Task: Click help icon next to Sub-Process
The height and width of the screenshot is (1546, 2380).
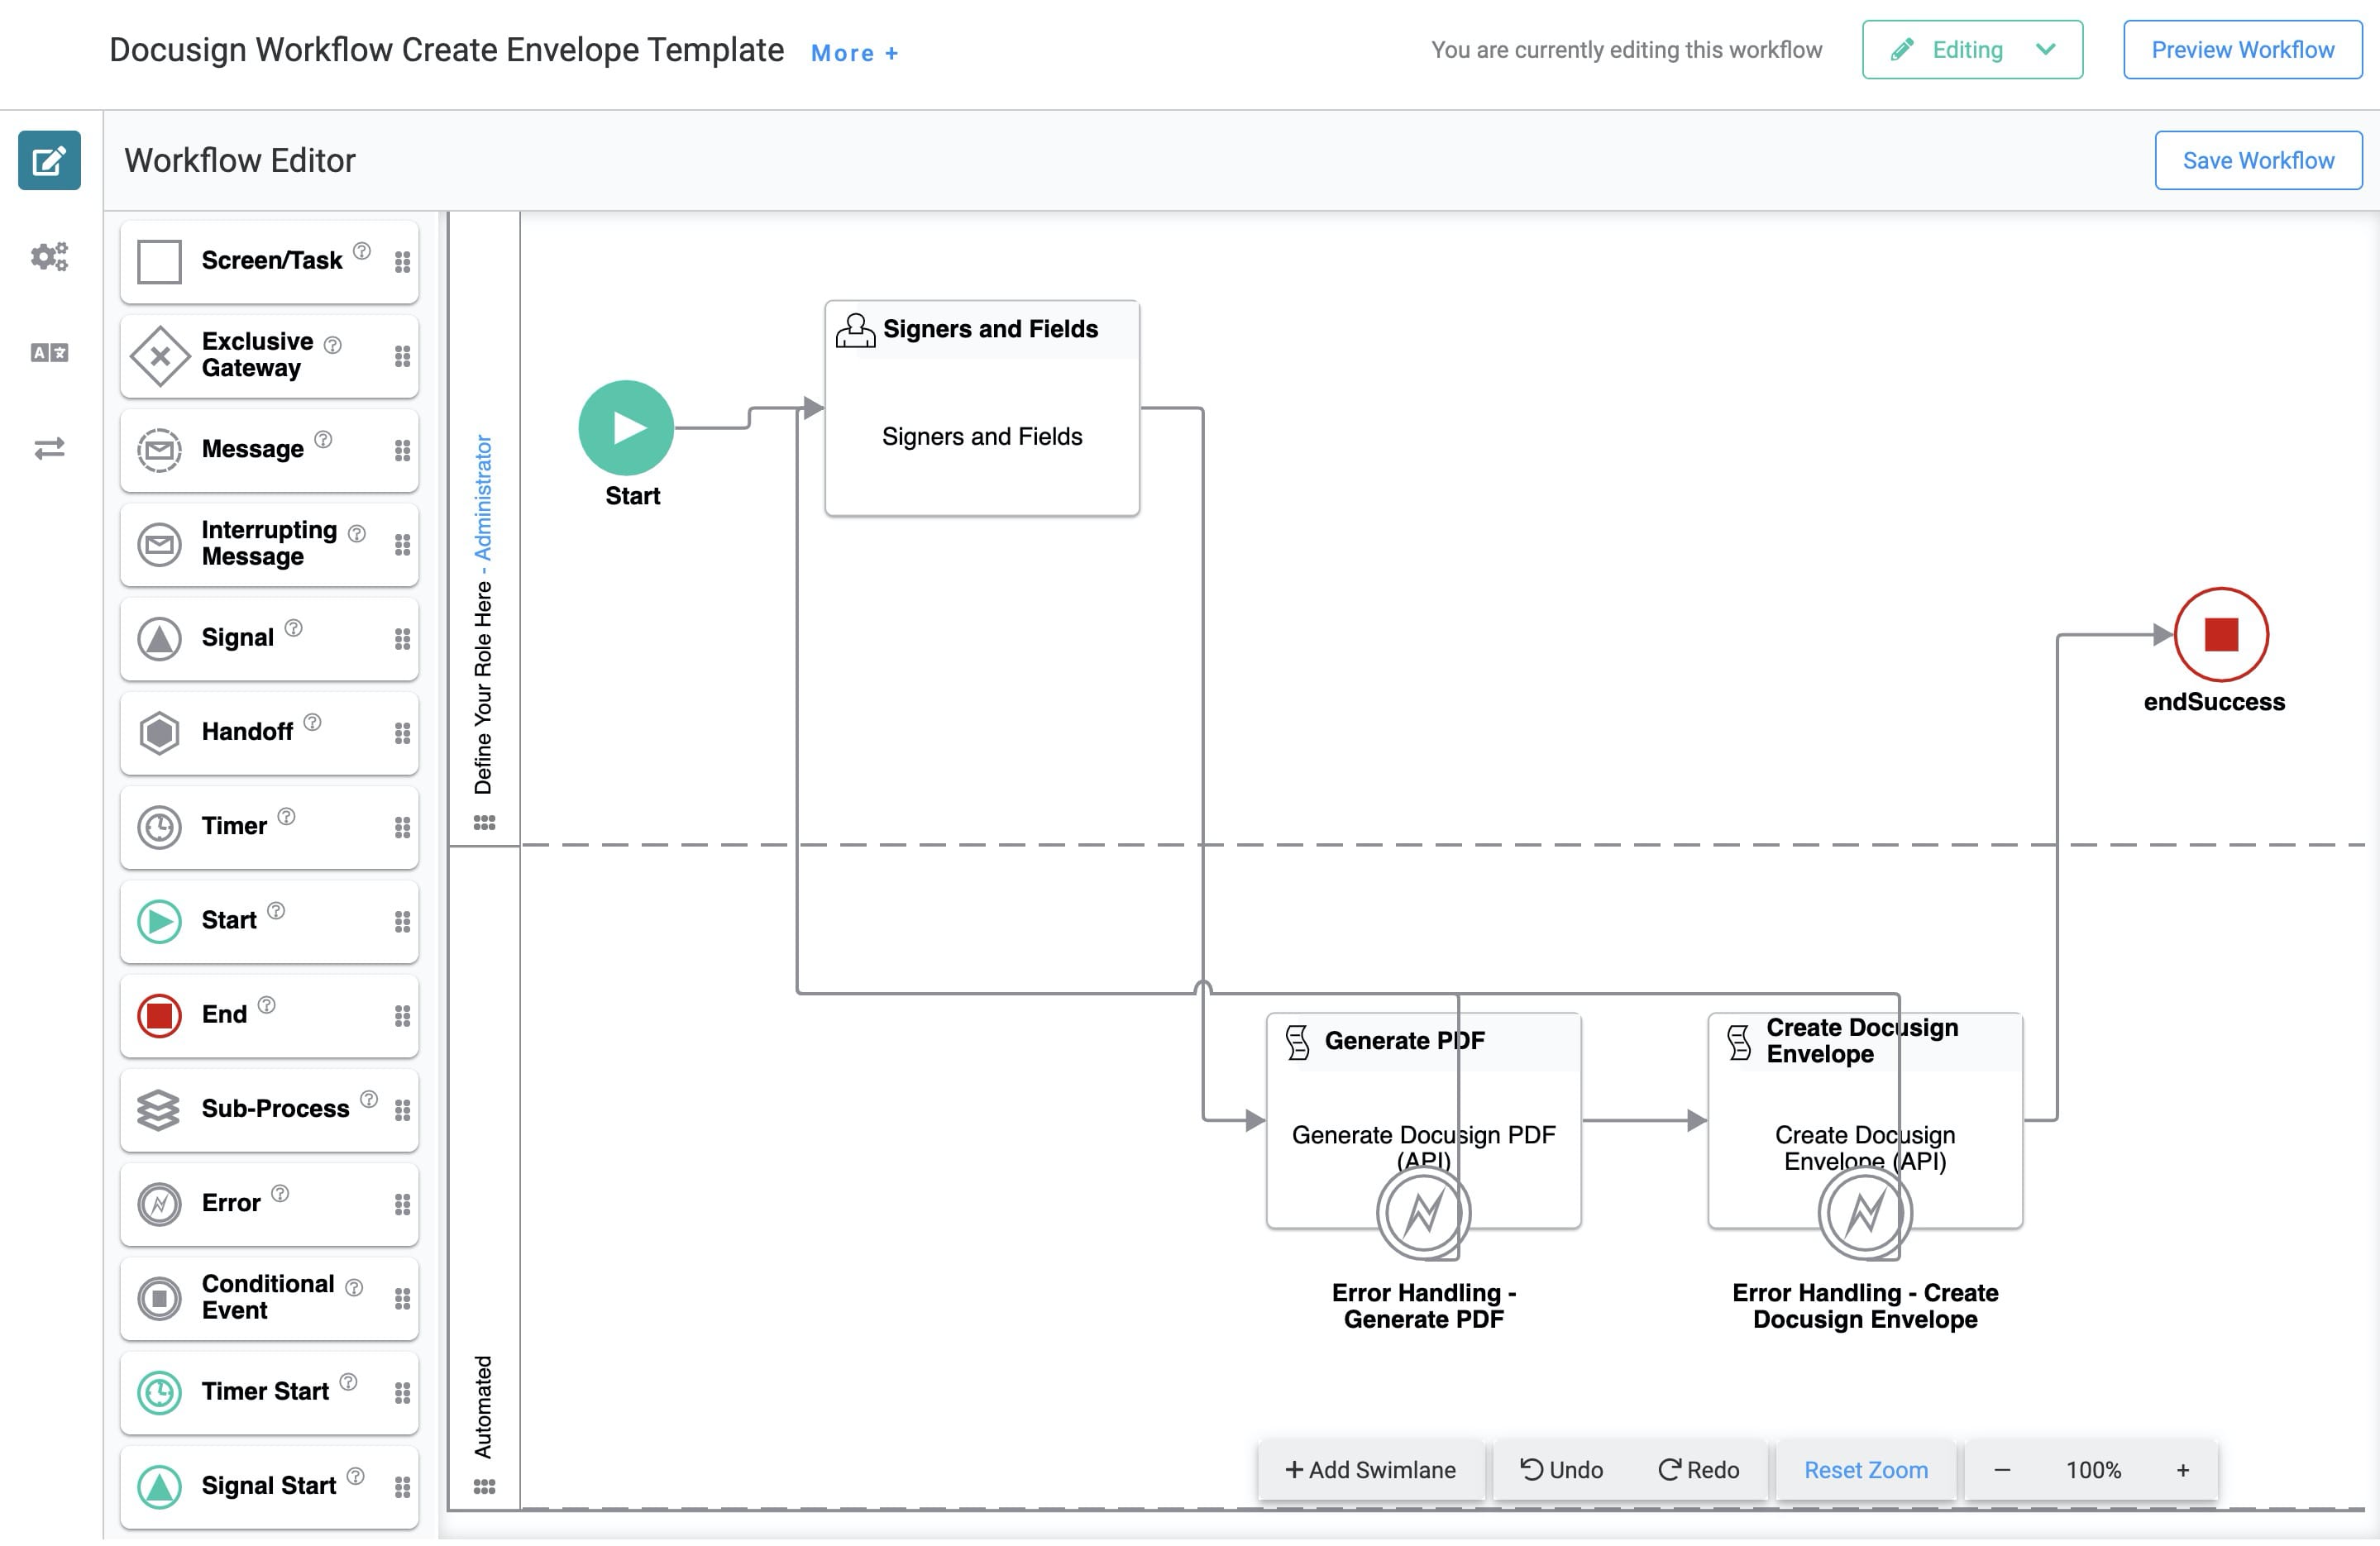Action: tap(369, 1099)
